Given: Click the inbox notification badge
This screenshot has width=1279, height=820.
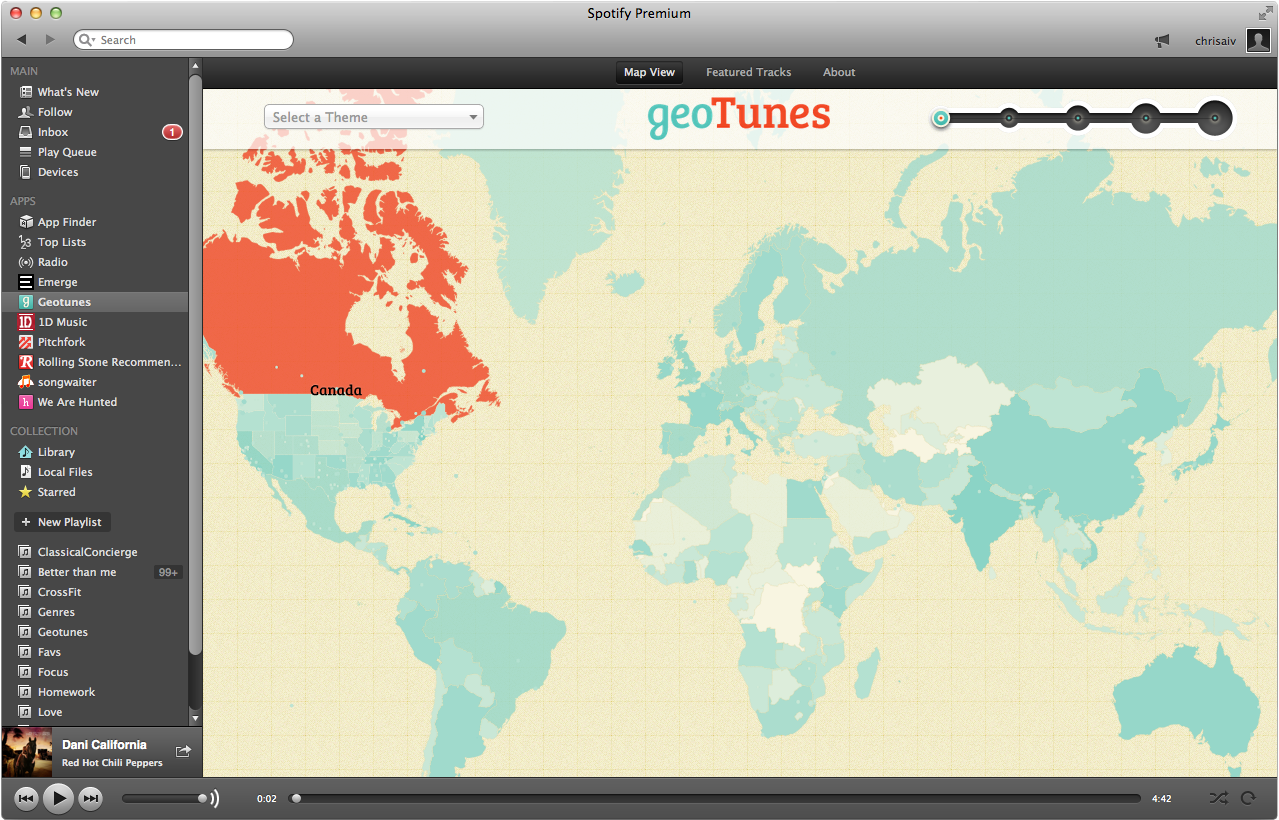Looking at the screenshot, I should click(x=172, y=132).
